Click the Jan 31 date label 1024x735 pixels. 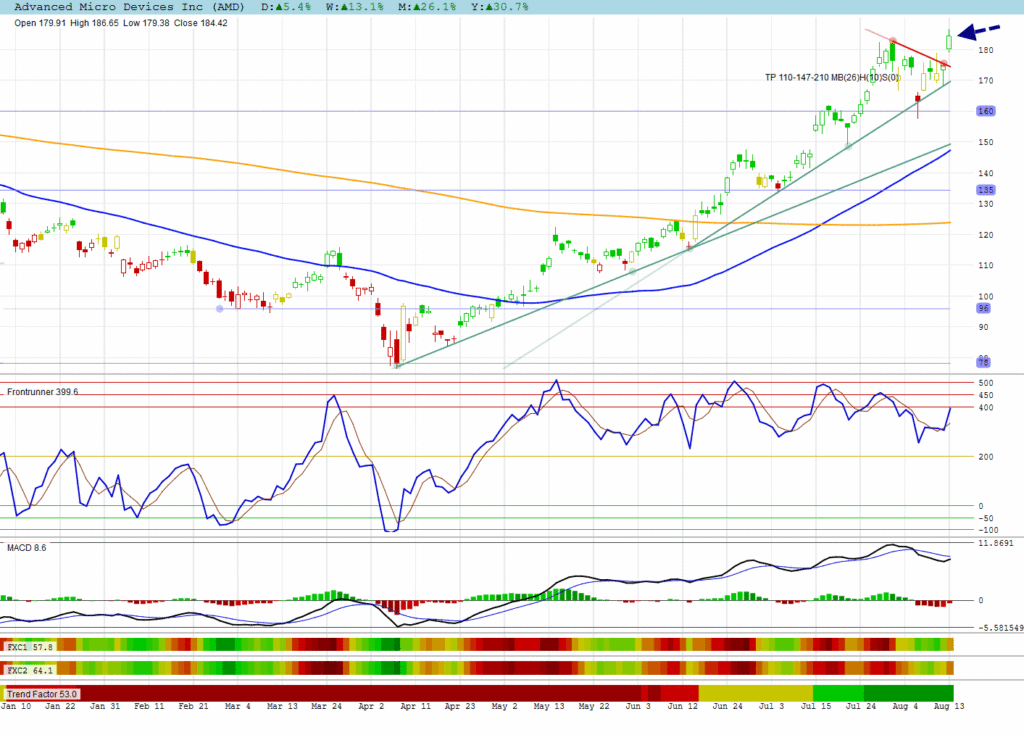105,706
